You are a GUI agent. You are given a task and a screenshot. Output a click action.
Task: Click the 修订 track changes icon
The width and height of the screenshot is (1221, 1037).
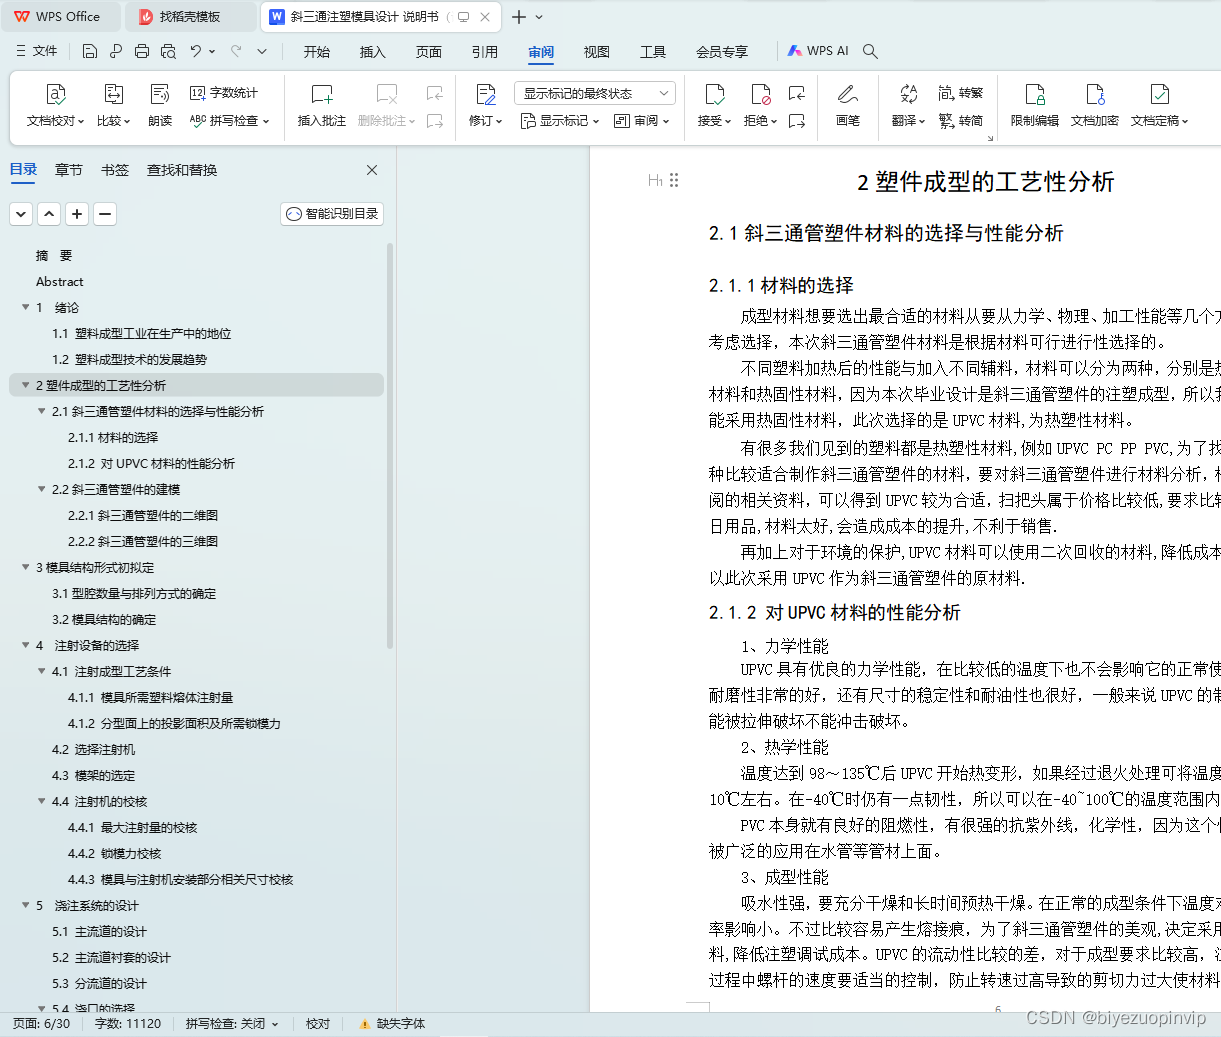tap(486, 95)
